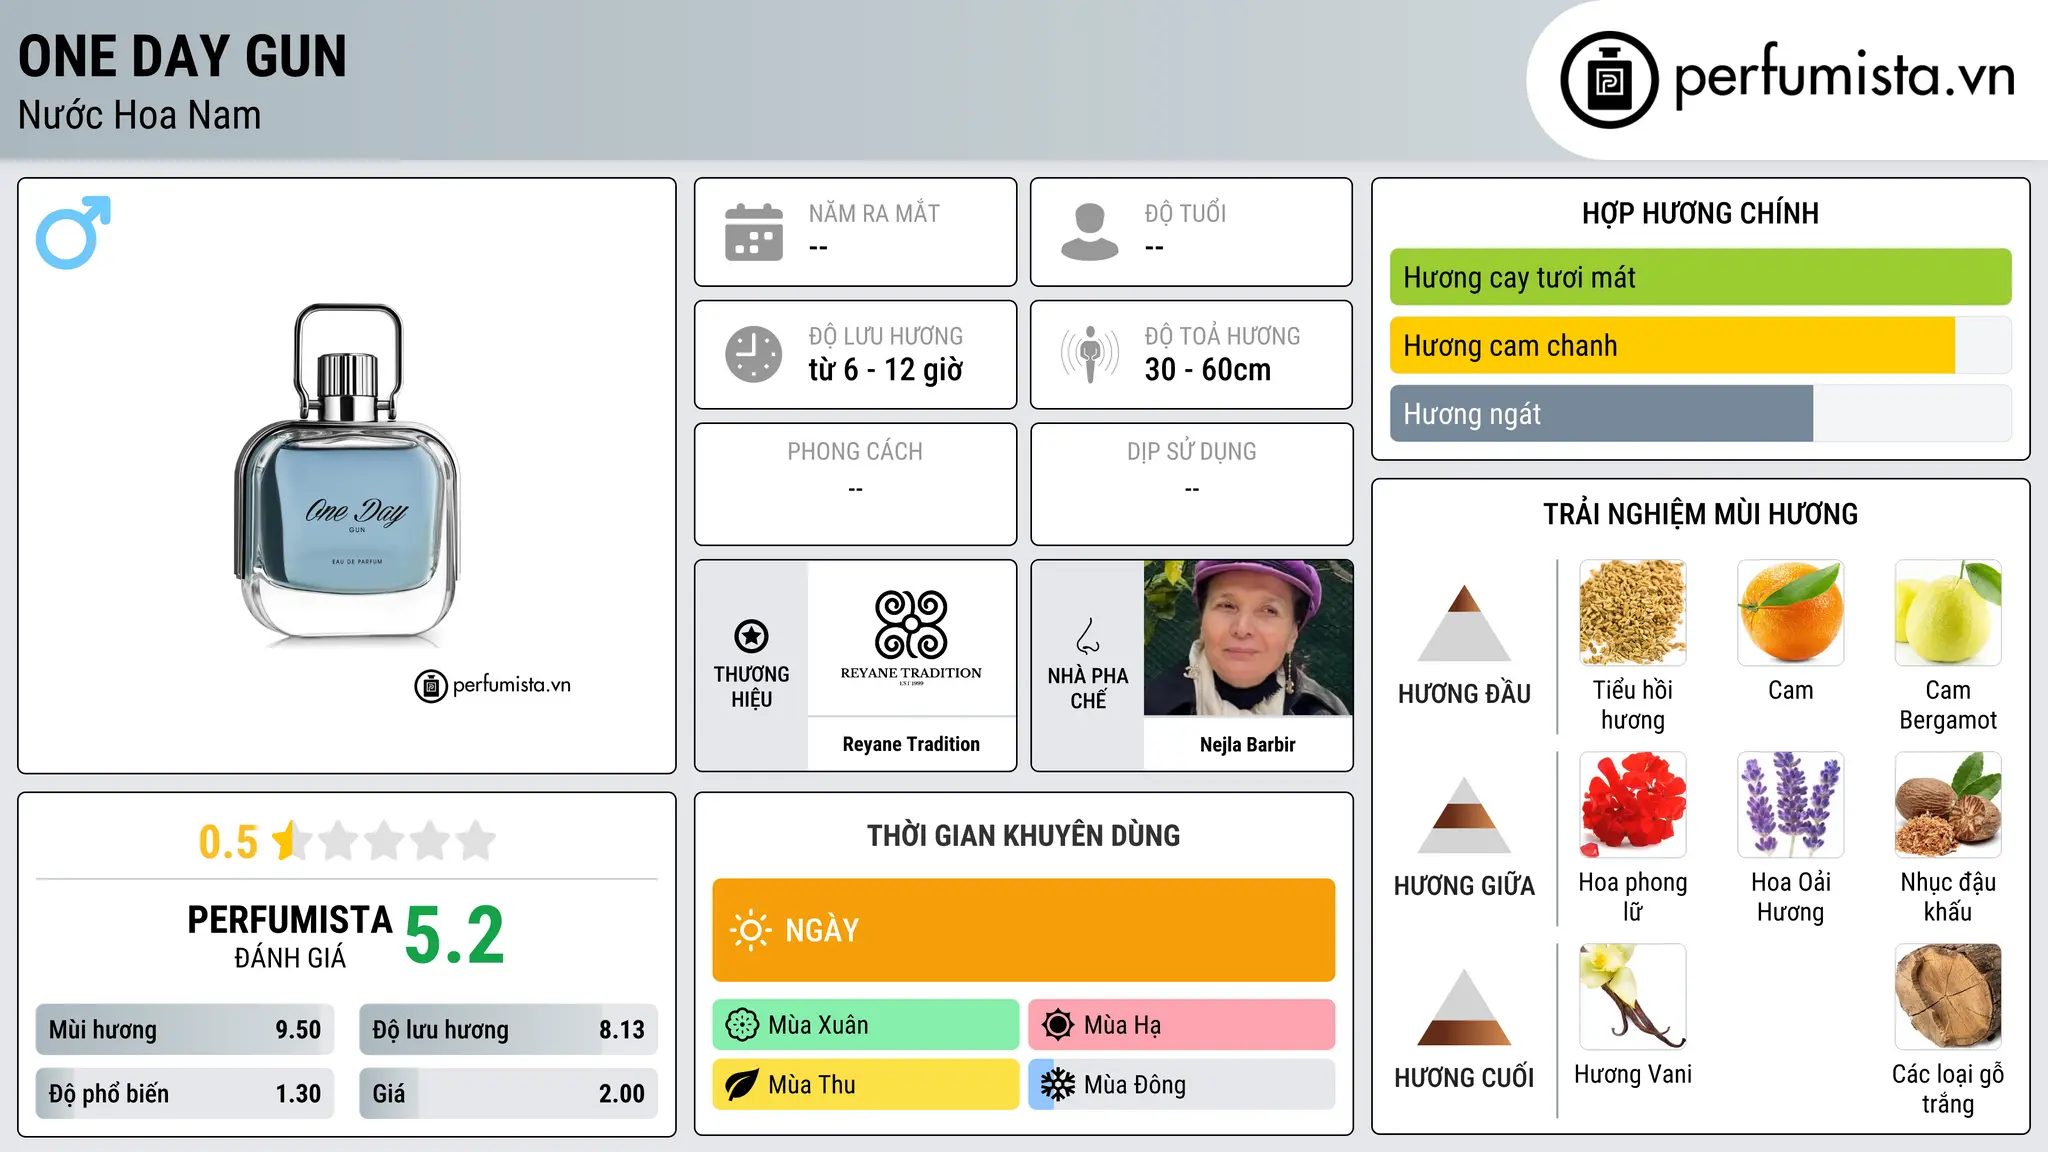Select the Mùa Thu season bar

pos(866,1085)
